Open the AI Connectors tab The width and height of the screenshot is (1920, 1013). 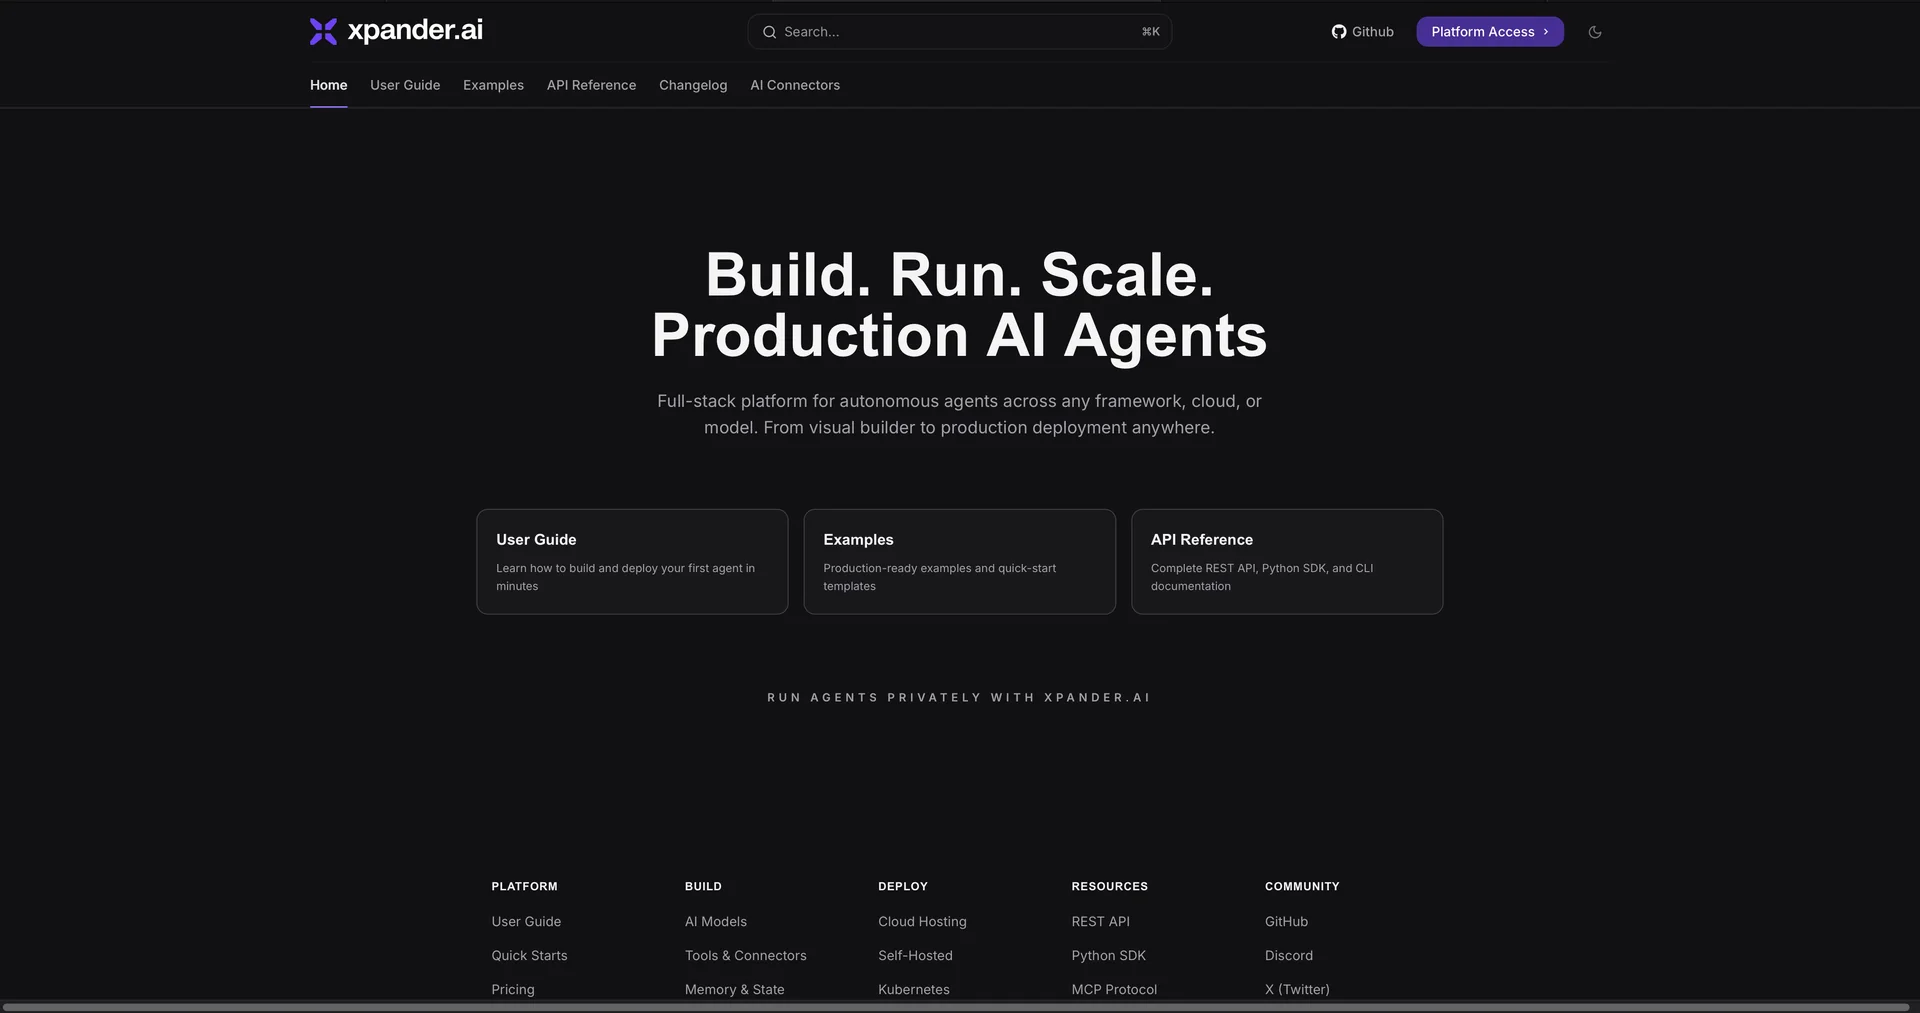pos(795,85)
